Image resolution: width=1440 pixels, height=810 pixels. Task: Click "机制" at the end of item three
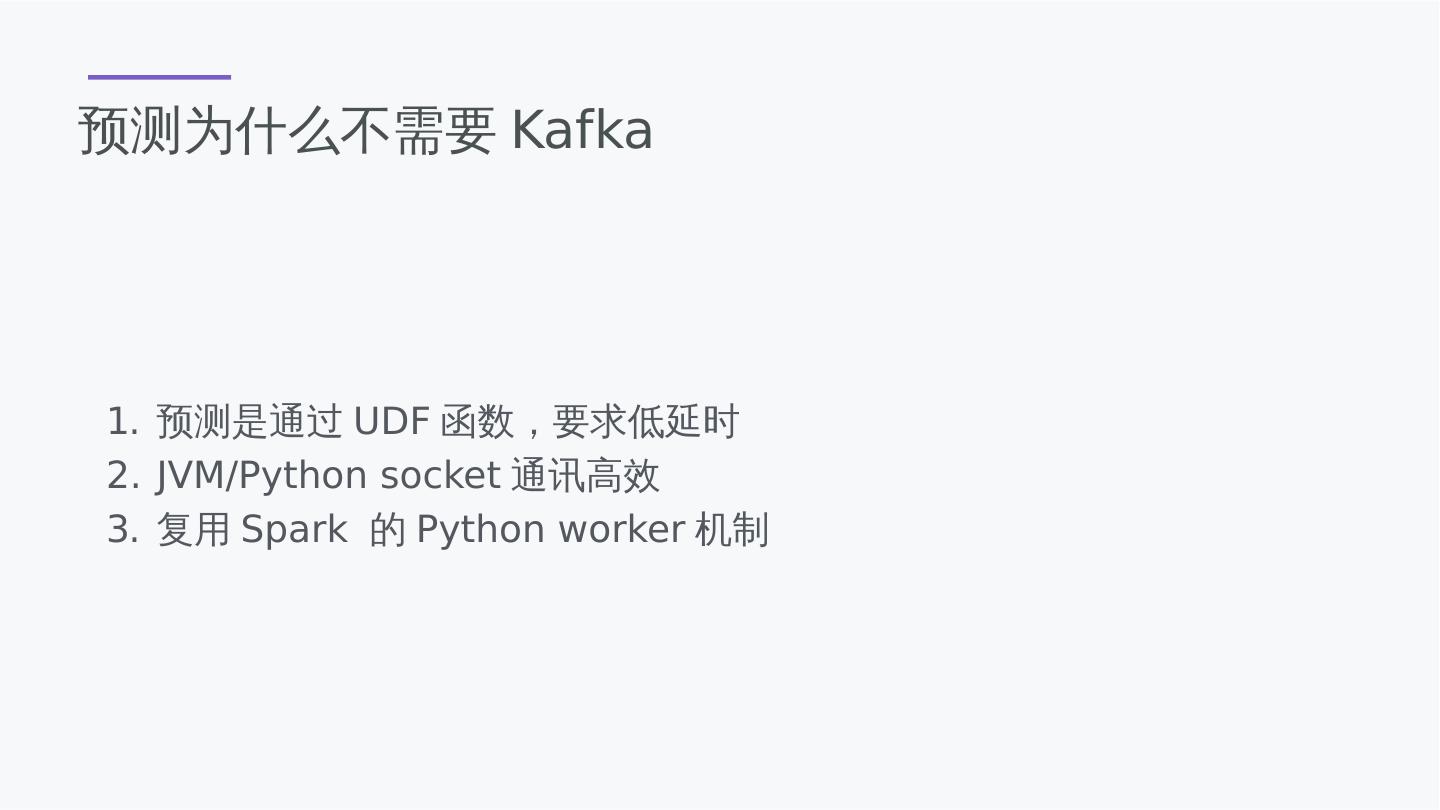(732, 530)
